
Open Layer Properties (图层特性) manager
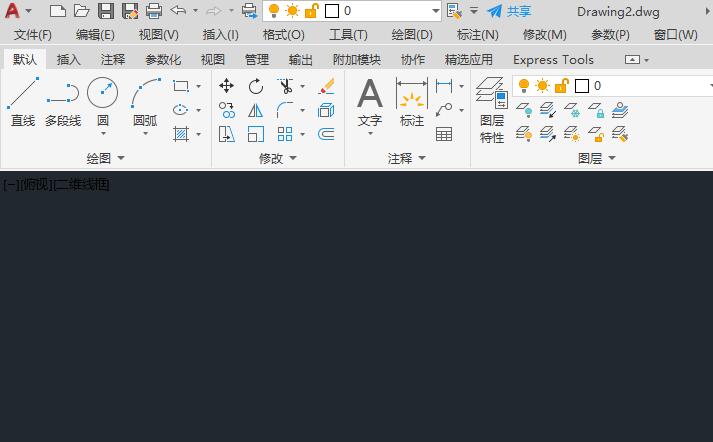tap(492, 110)
